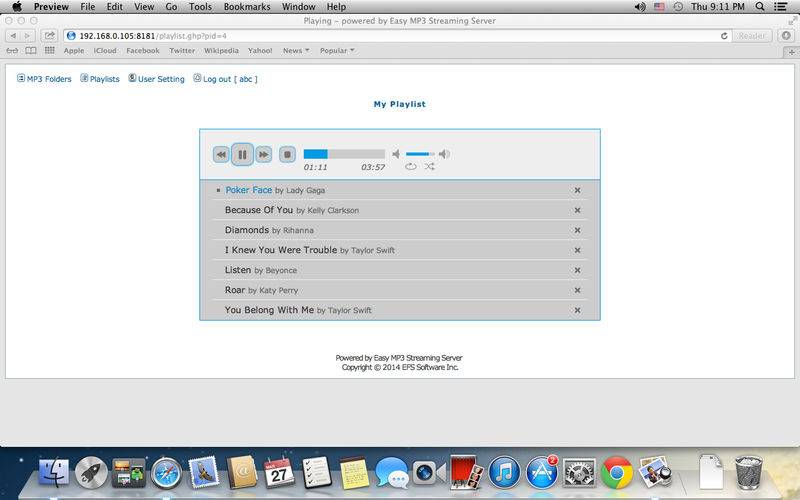Play Roar by Katy Perry
800x500 pixels.
point(261,290)
